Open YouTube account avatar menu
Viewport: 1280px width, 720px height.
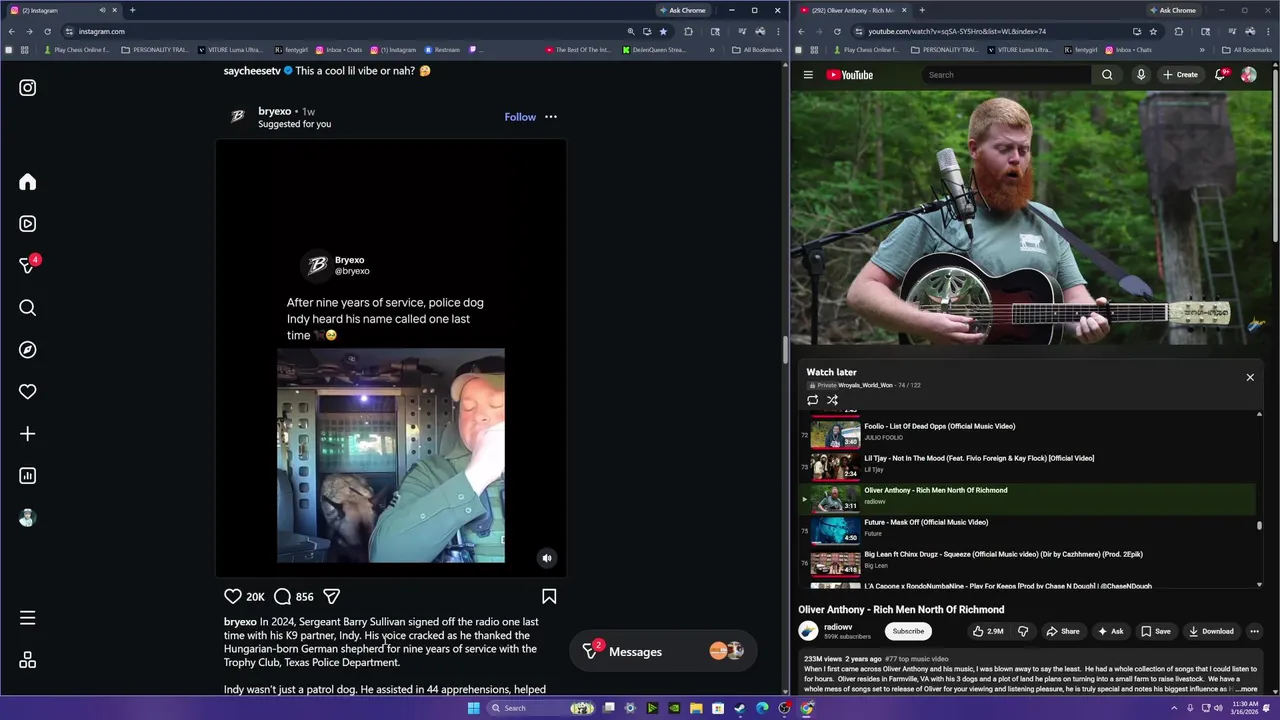[x=1249, y=75]
